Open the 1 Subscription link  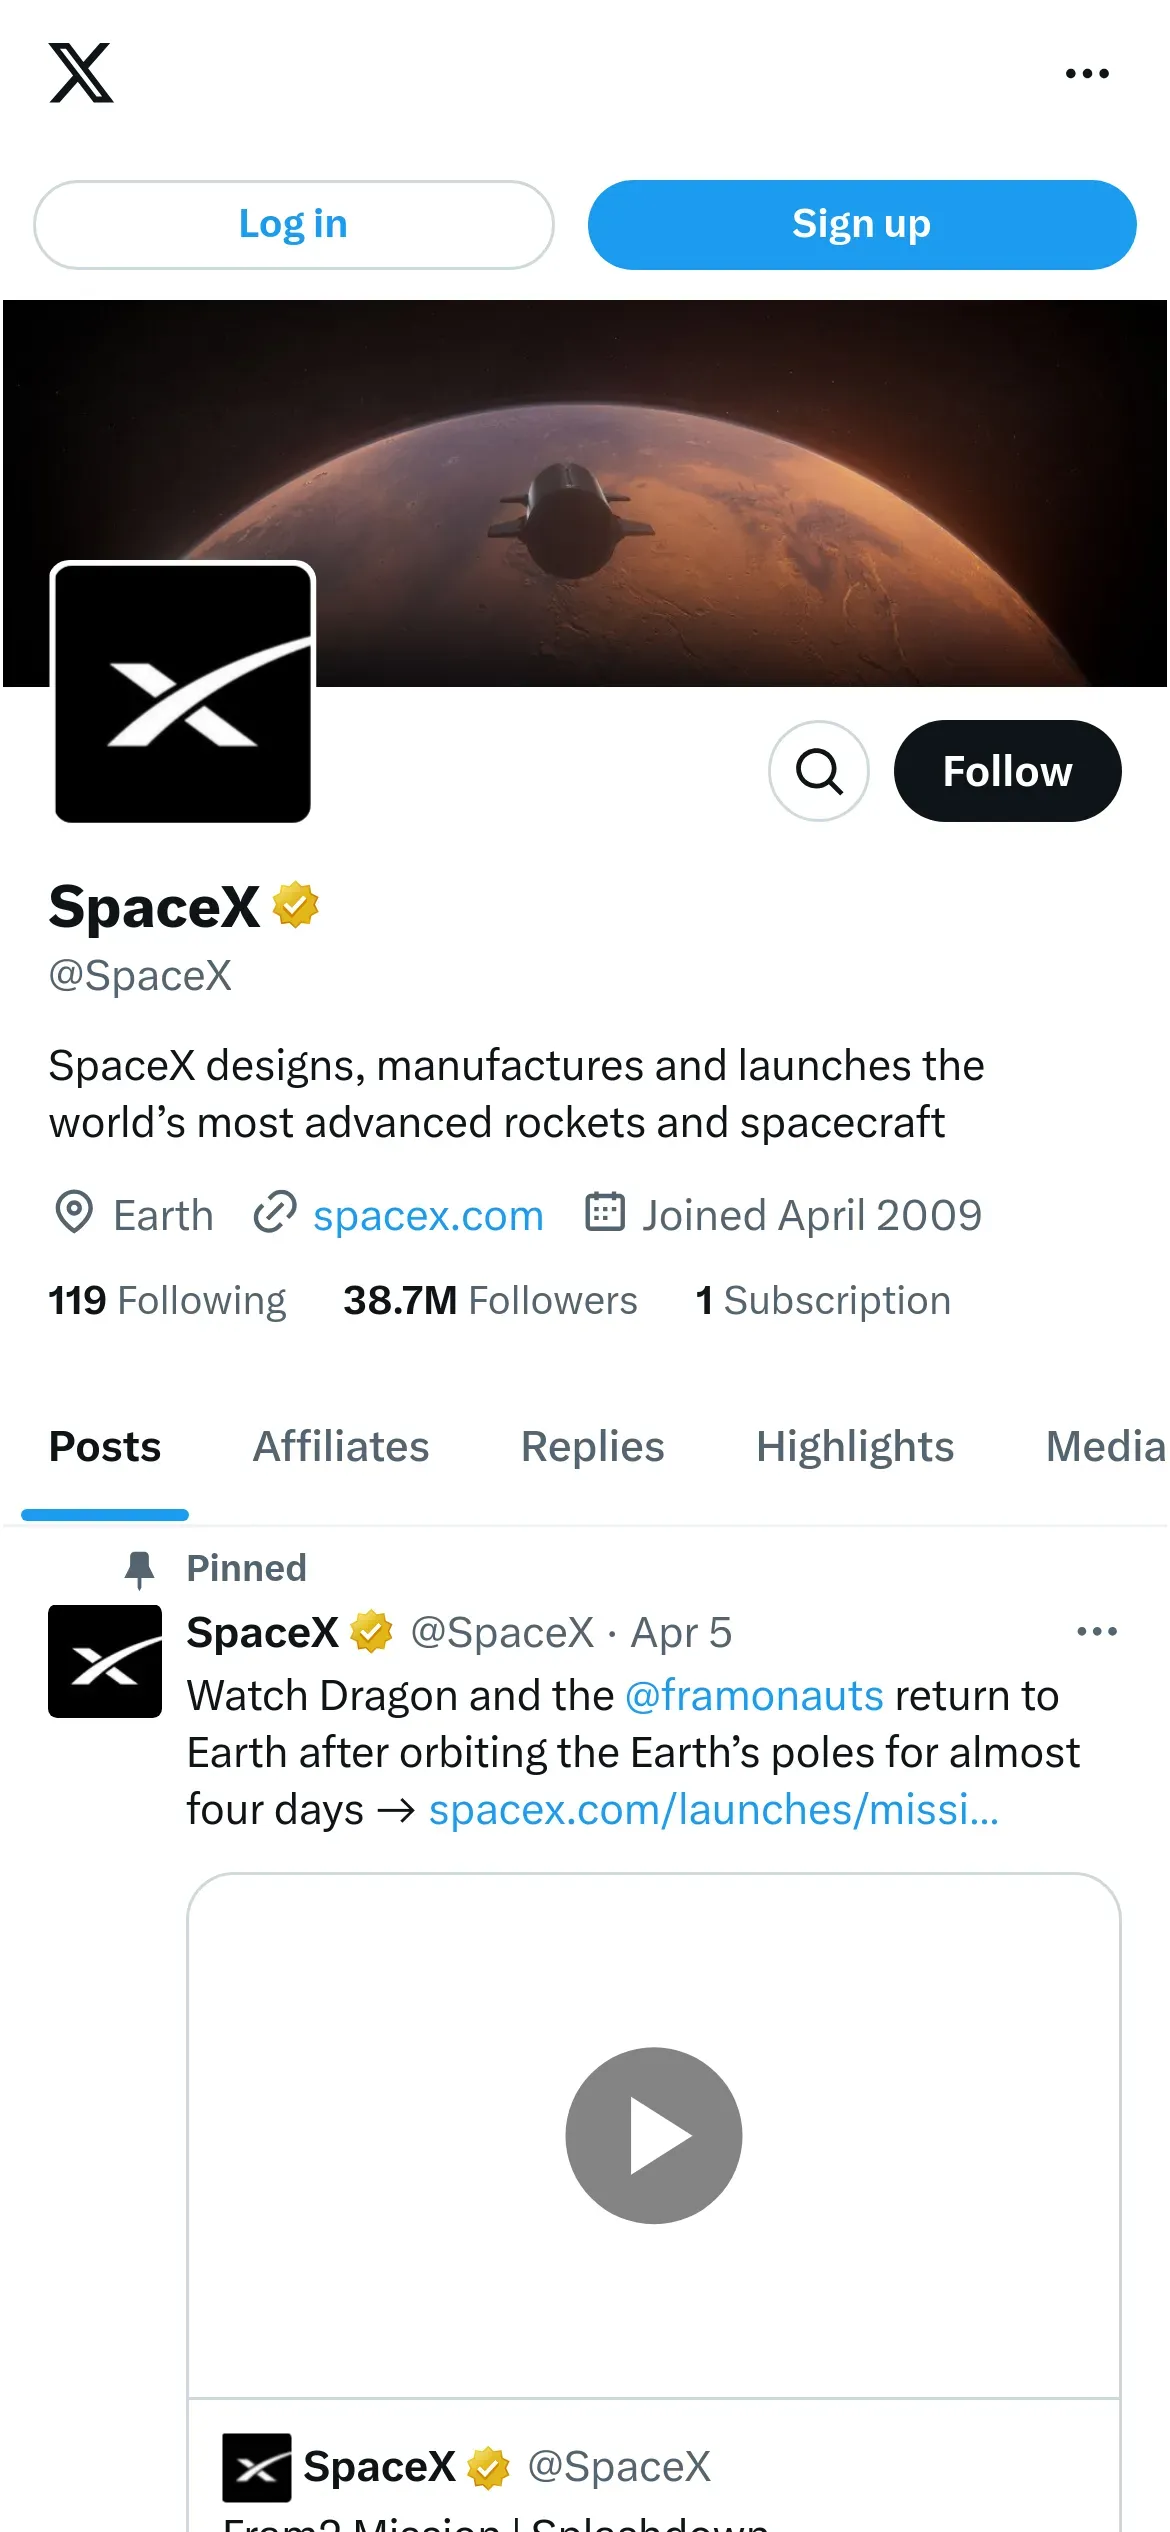pos(823,1300)
